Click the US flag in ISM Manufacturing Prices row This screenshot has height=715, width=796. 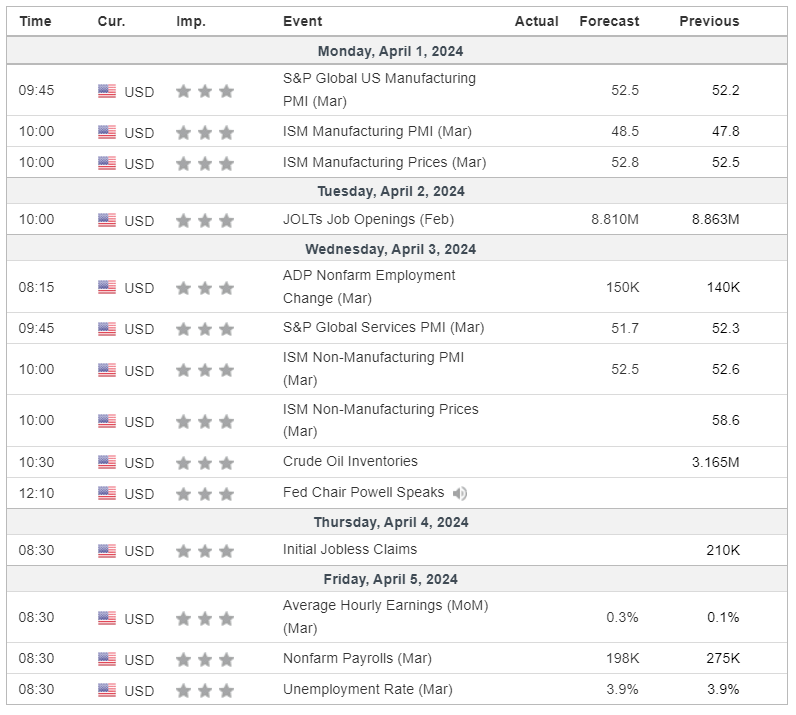tap(107, 163)
